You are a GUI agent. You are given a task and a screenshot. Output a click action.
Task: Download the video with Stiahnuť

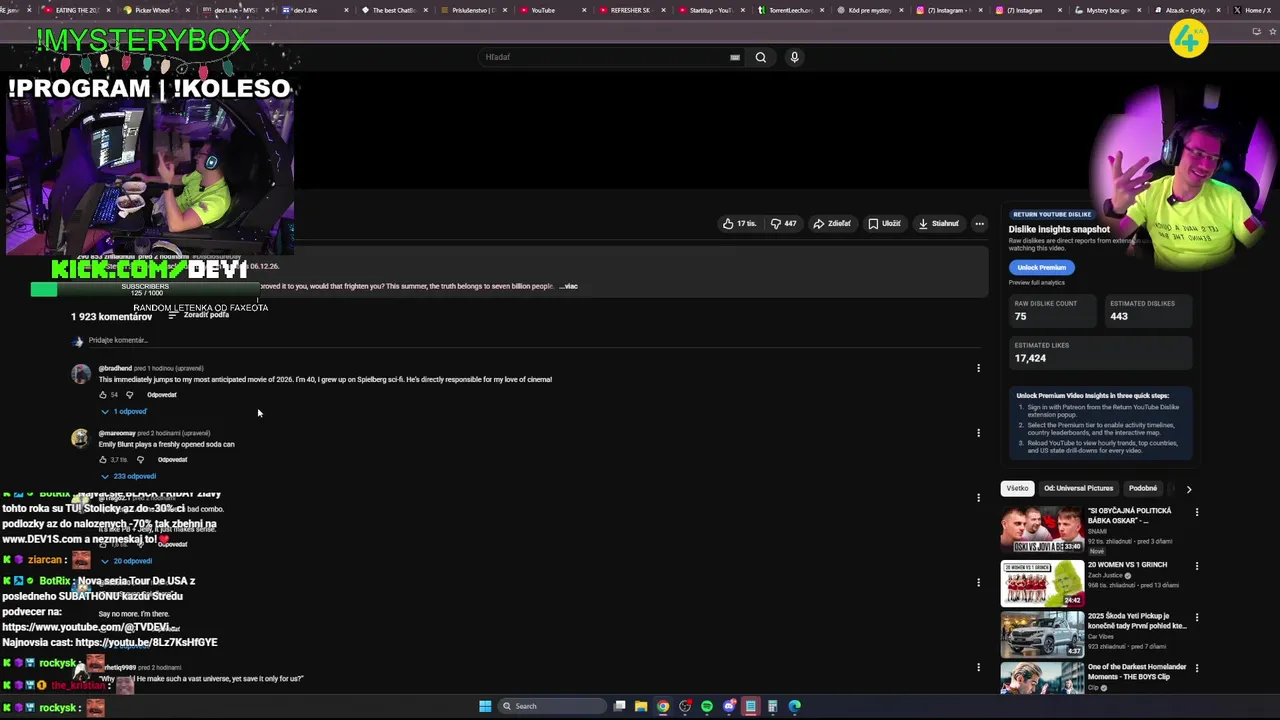coord(938,224)
